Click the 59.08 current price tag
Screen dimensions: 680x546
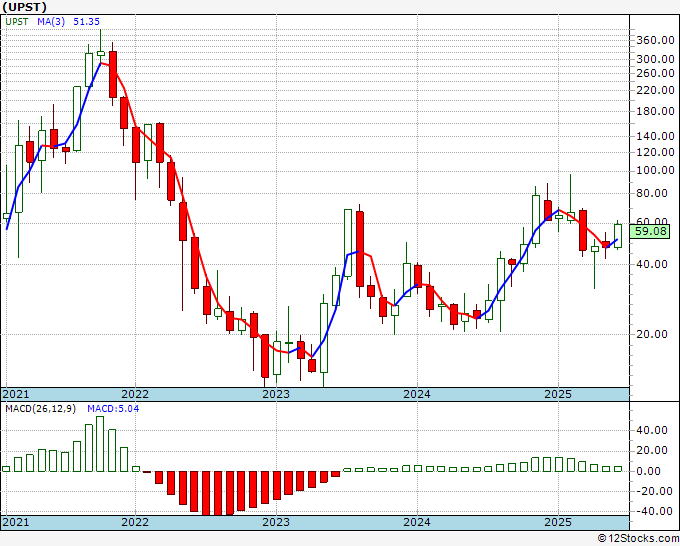(x=650, y=231)
